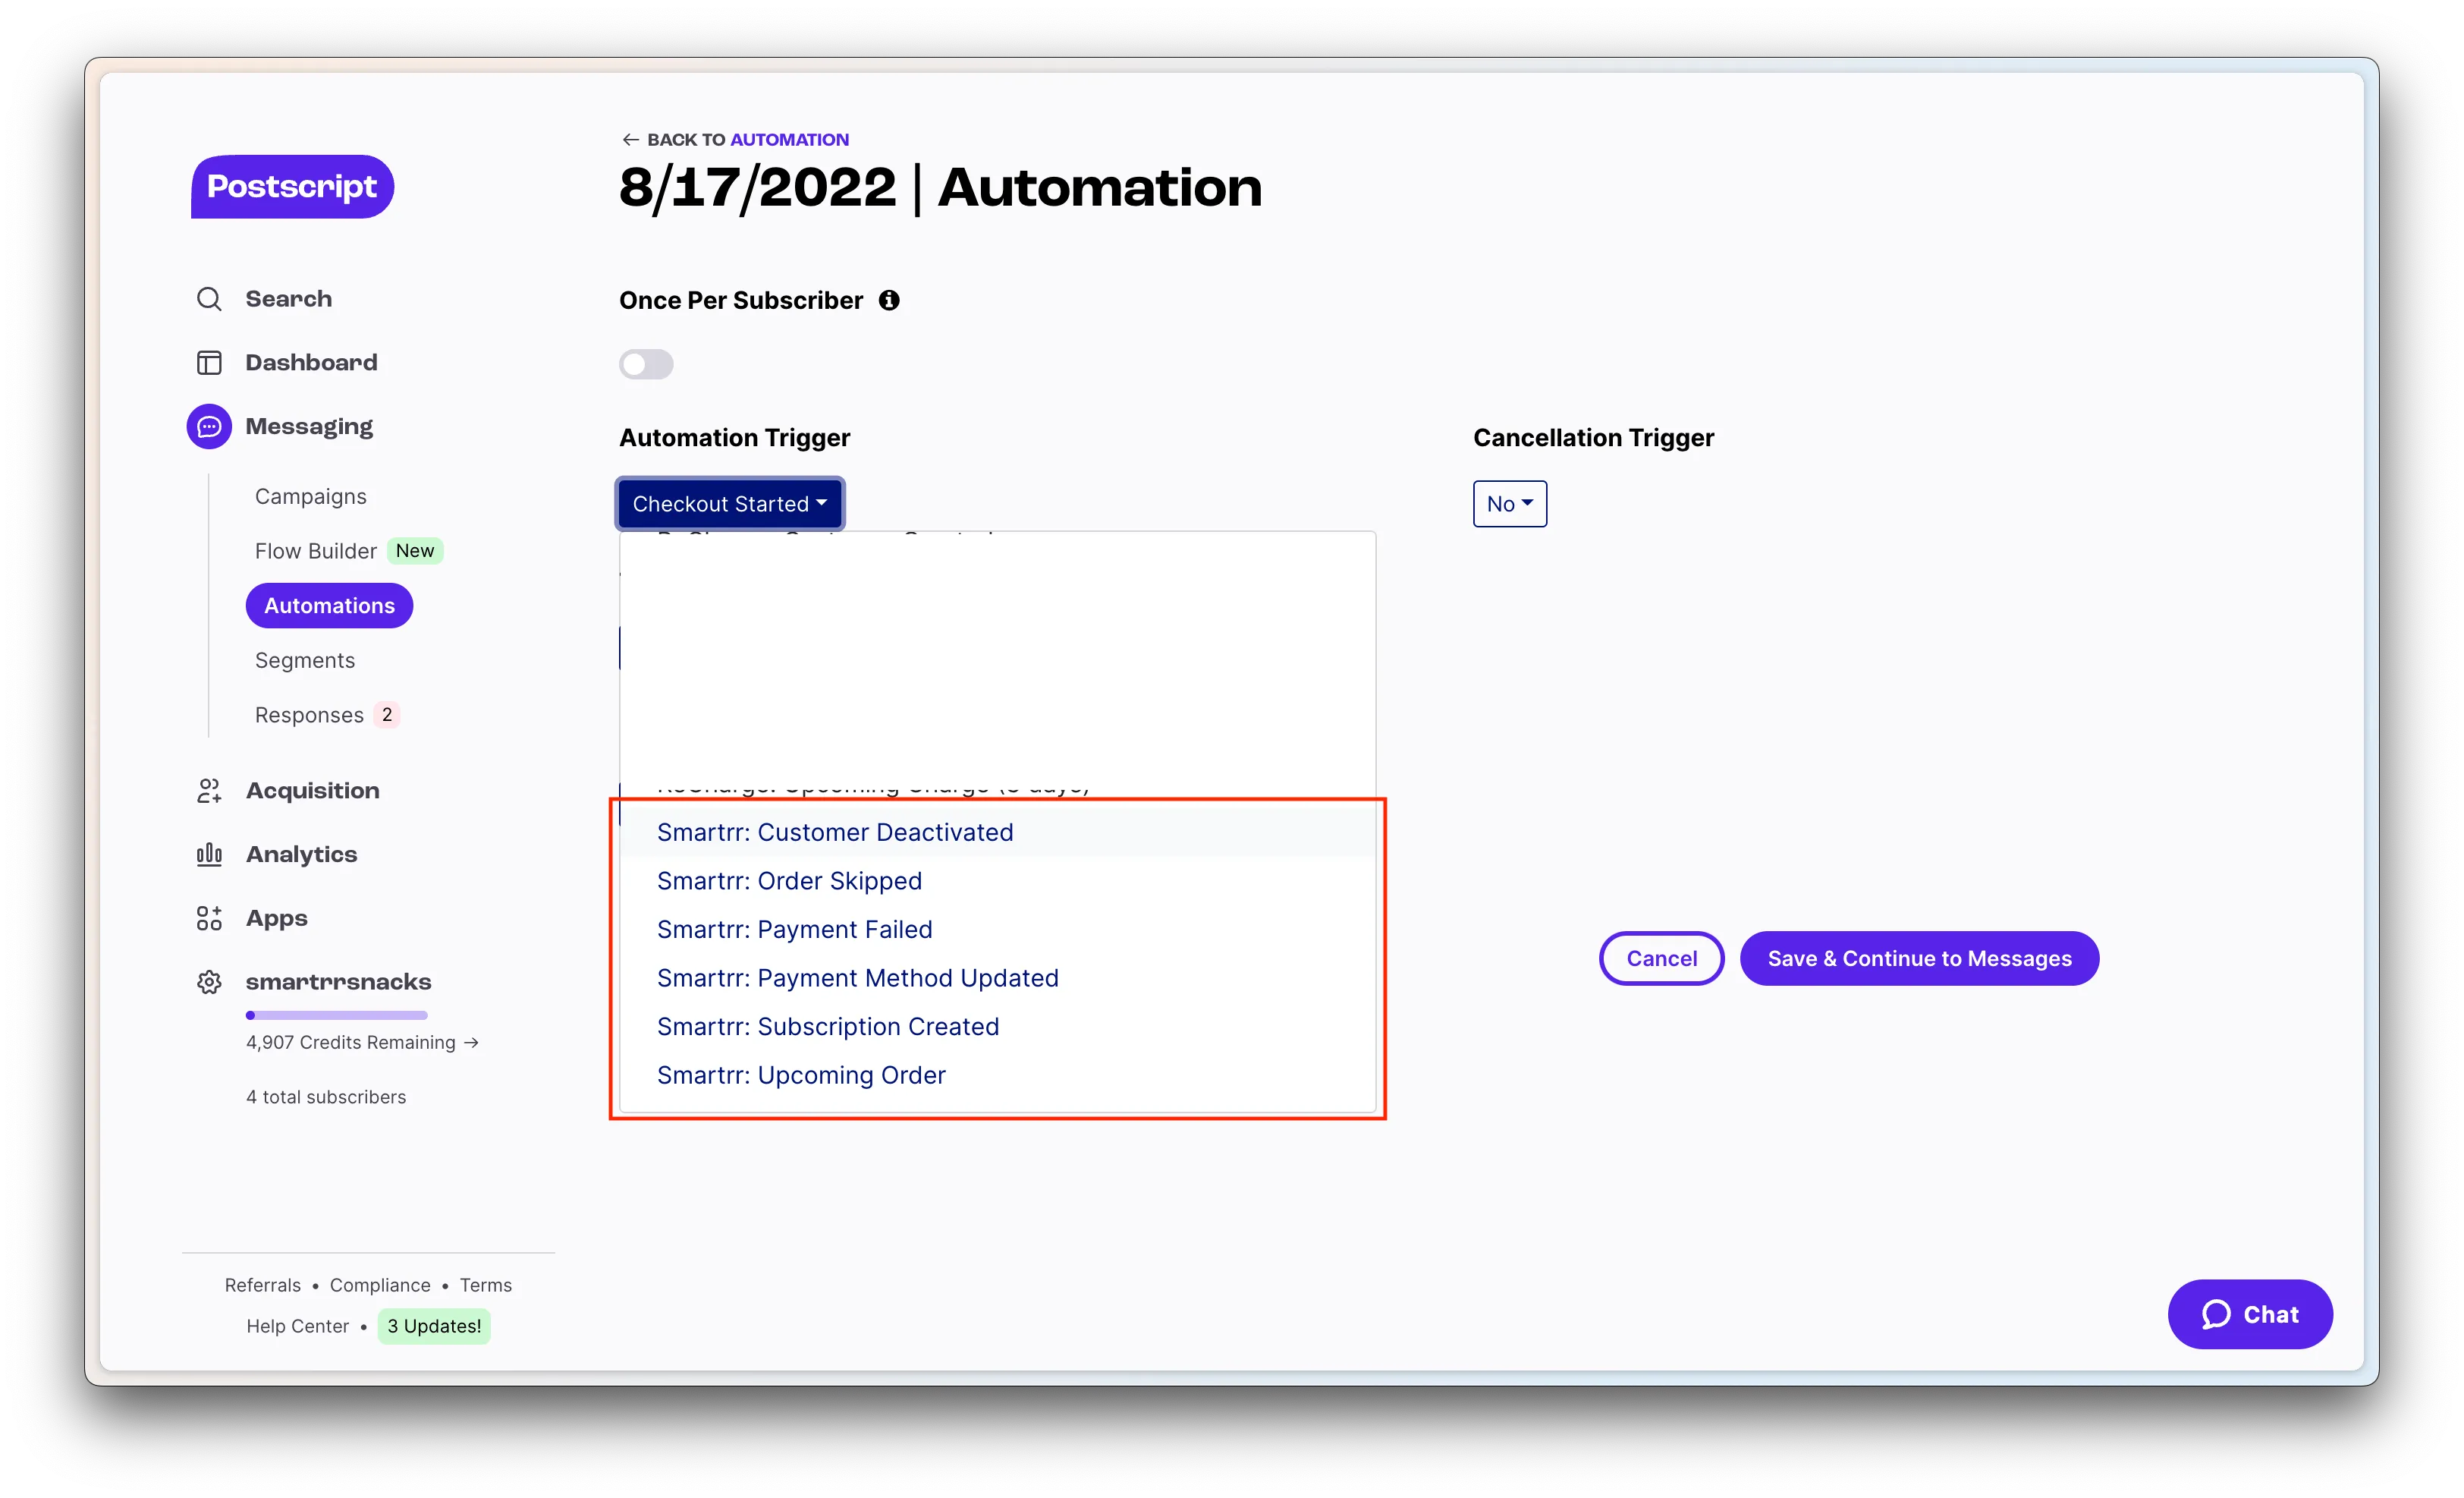
Task: Open the Acquisition section
Action: 312,790
